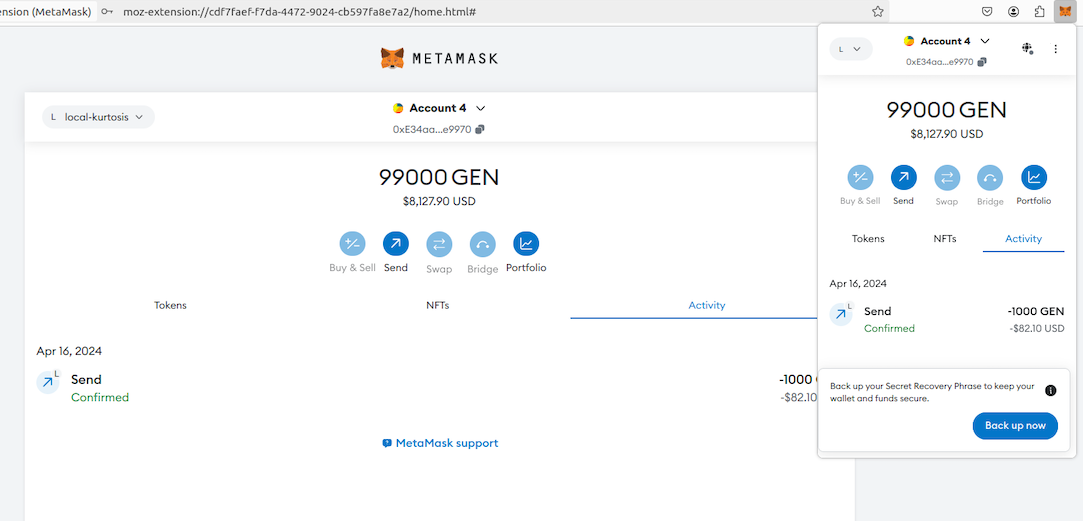Viewport: 1083px width, 521px height.
Task: Click Swap icon in popup
Action: pyautogui.click(x=947, y=178)
